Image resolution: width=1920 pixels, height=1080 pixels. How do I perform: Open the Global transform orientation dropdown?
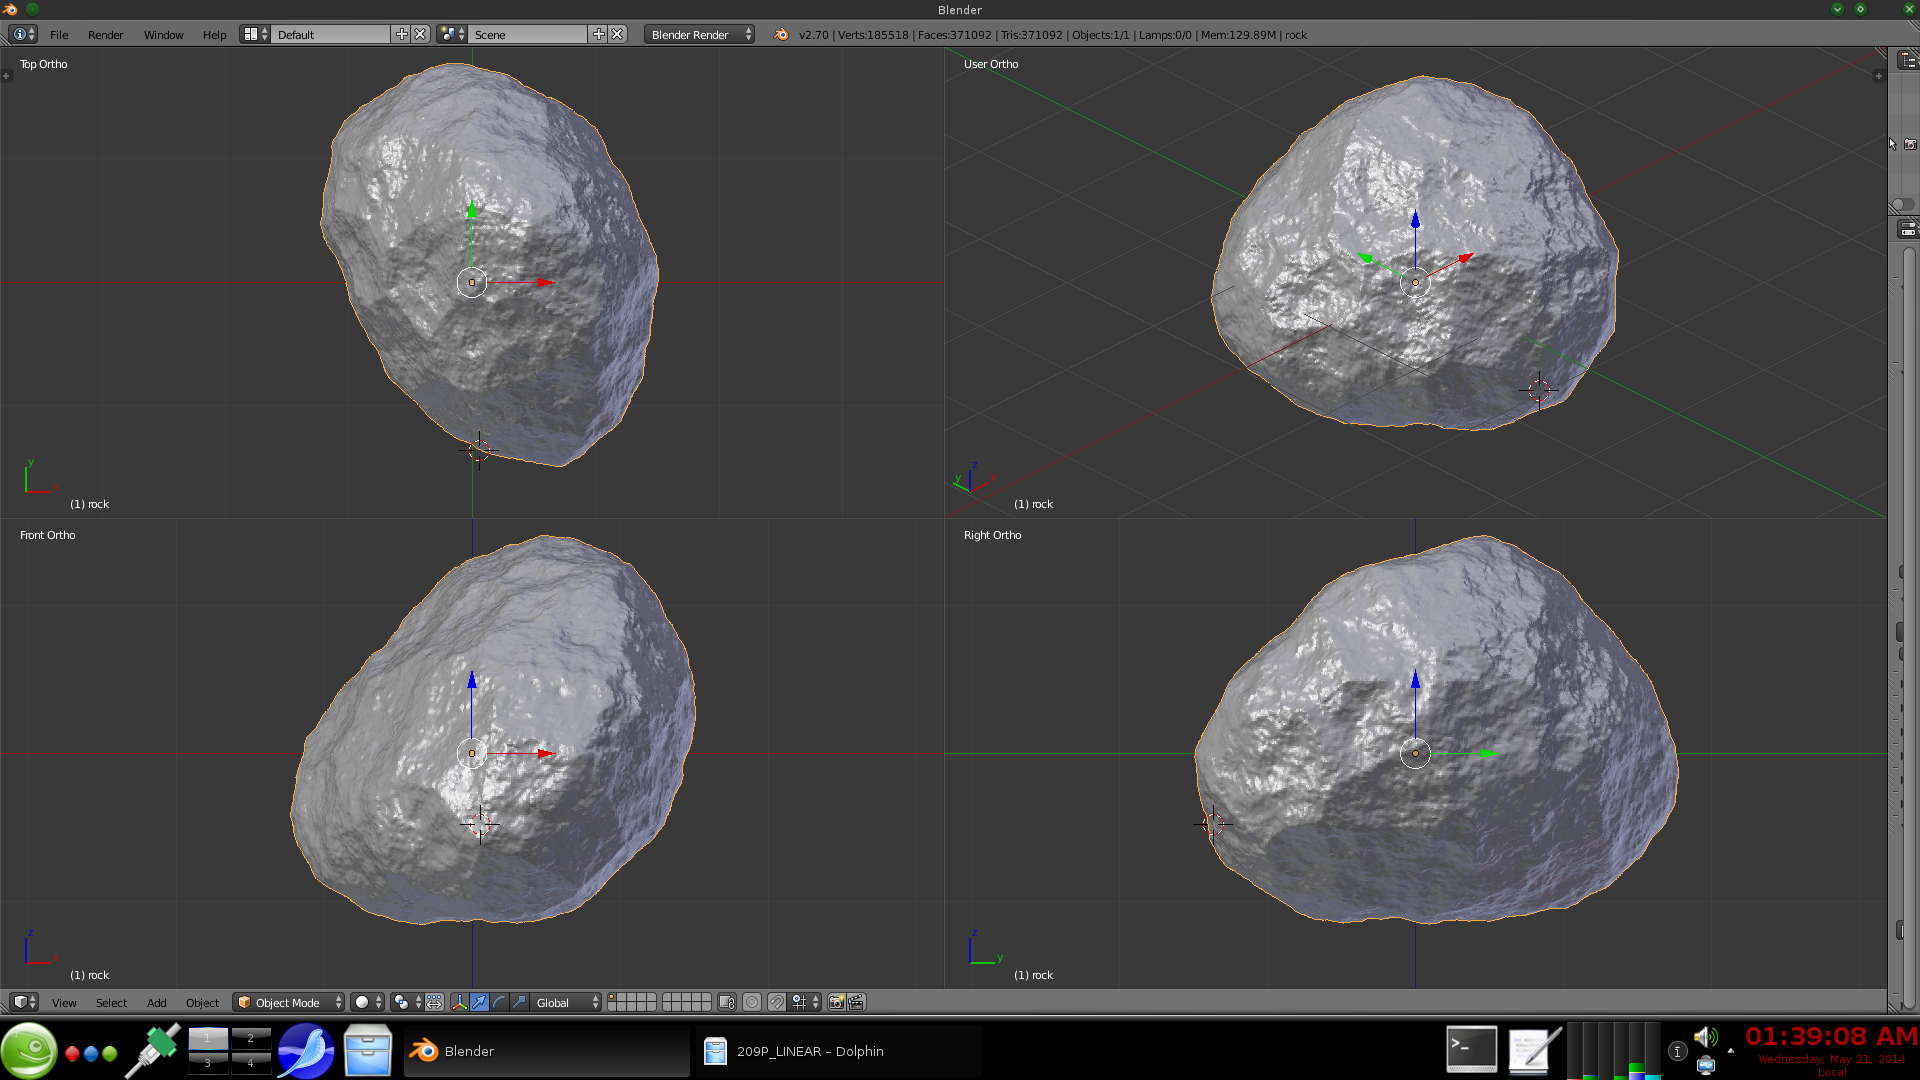[566, 1002]
